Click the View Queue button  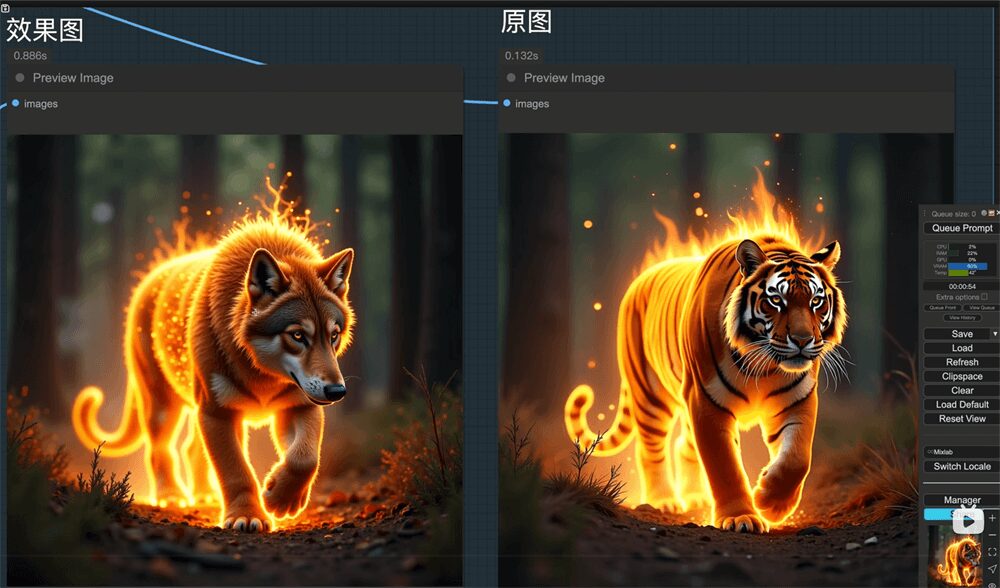point(982,307)
